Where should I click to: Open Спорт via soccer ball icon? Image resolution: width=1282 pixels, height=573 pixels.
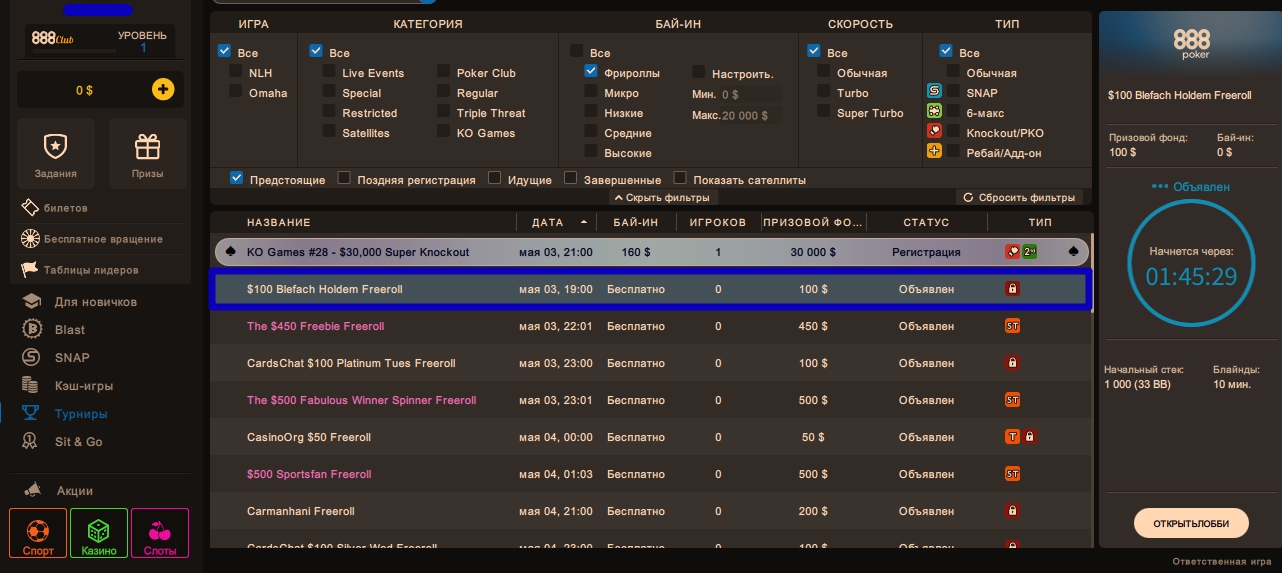pyautogui.click(x=38, y=530)
